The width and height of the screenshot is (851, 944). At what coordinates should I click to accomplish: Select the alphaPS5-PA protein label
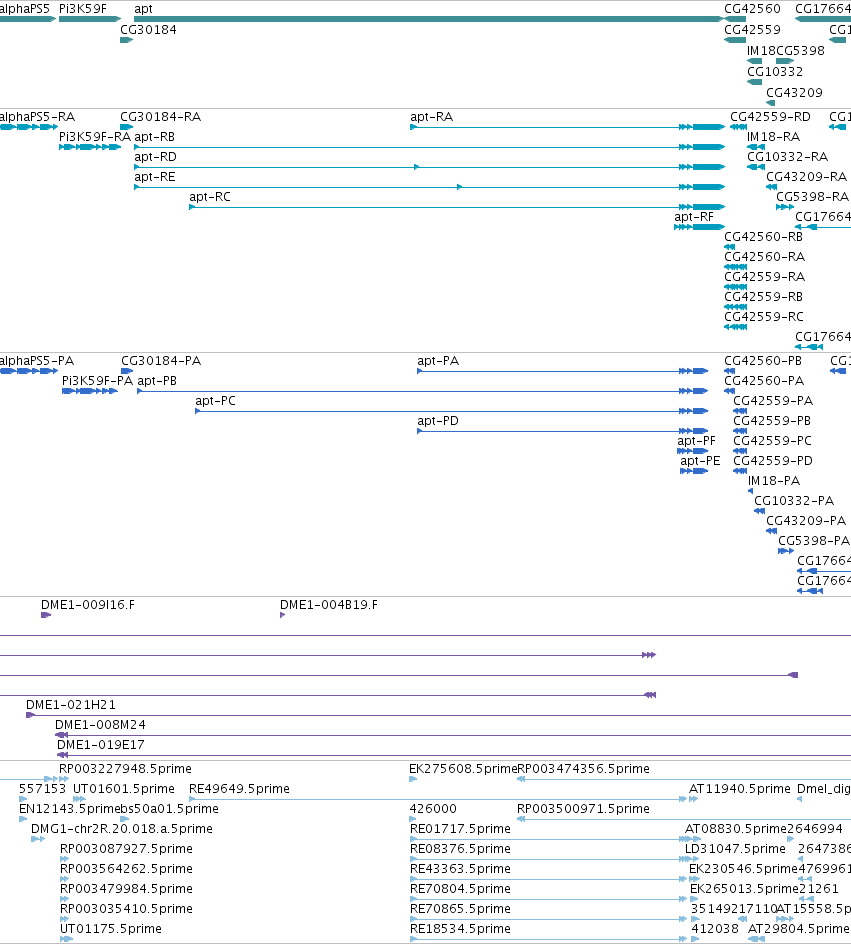pyautogui.click(x=37, y=361)
